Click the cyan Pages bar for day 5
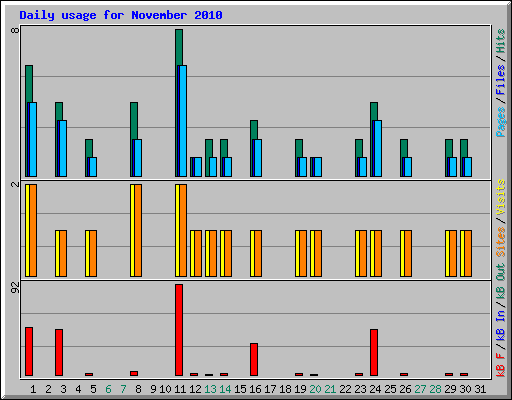Screen dimensions: 512x400 (93, 167)
